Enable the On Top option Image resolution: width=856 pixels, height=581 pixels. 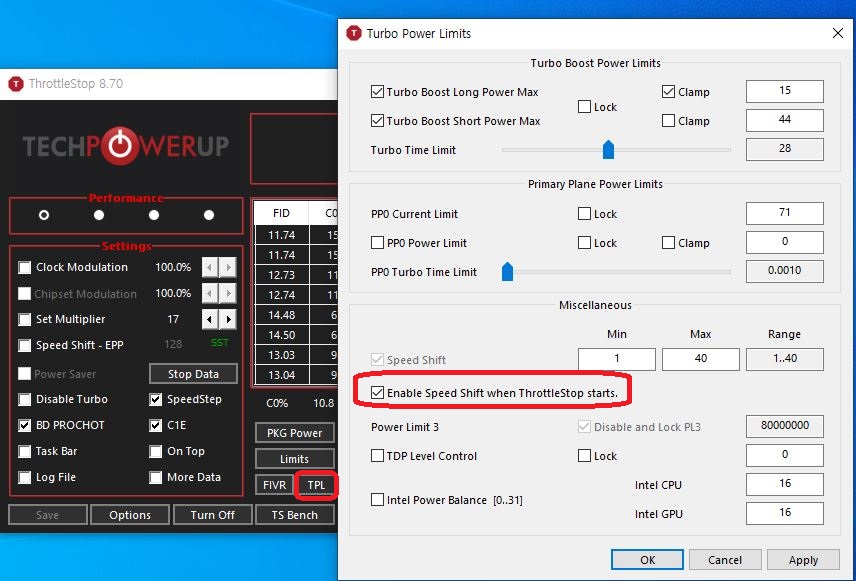point(156,451)
